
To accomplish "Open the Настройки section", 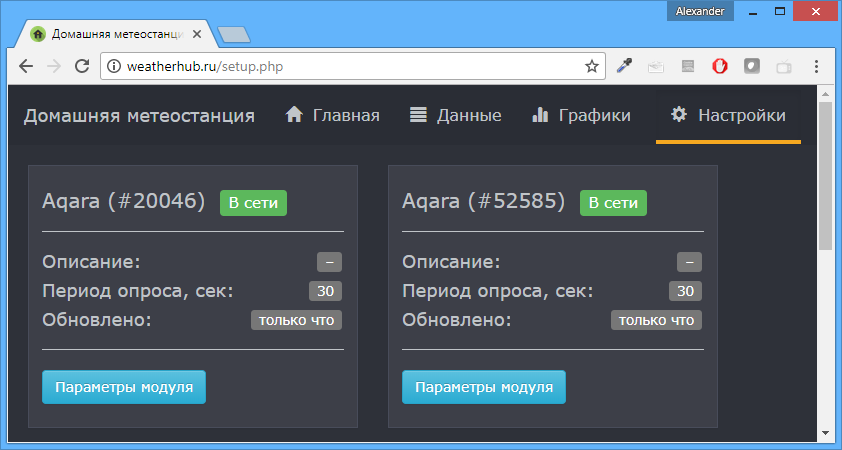I will click(728, 115).
